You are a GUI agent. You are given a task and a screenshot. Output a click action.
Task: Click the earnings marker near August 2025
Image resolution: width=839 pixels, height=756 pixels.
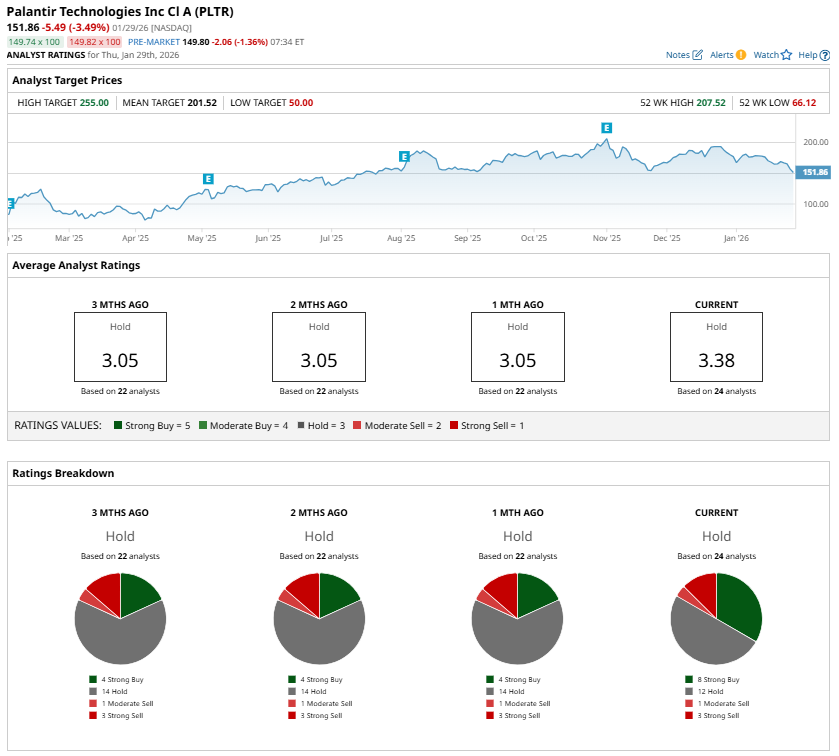404,156
